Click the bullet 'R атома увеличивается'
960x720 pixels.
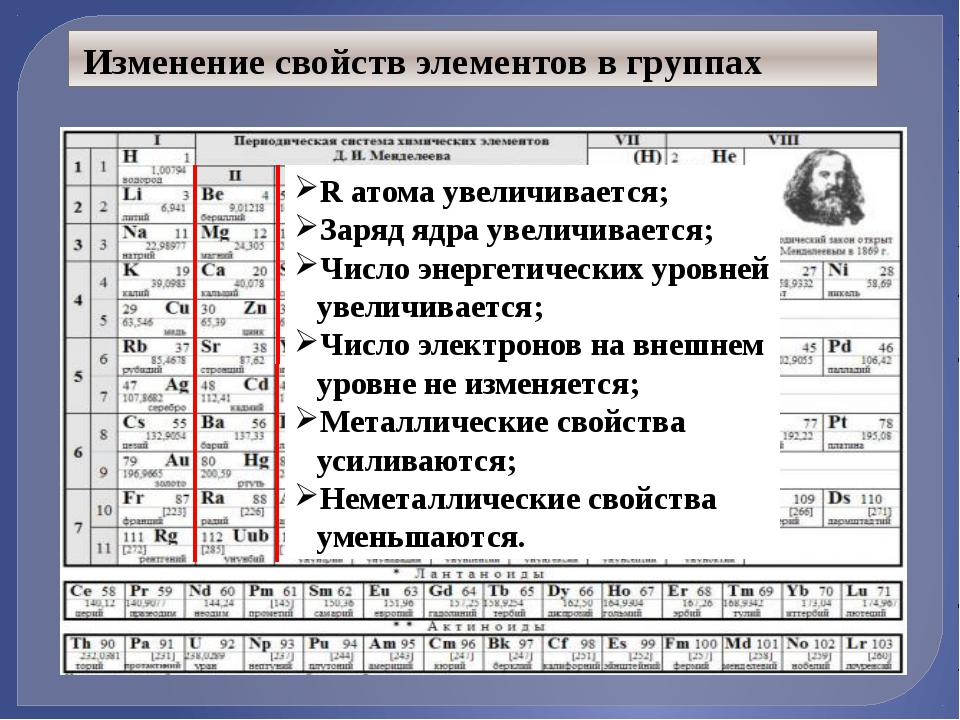482,192
